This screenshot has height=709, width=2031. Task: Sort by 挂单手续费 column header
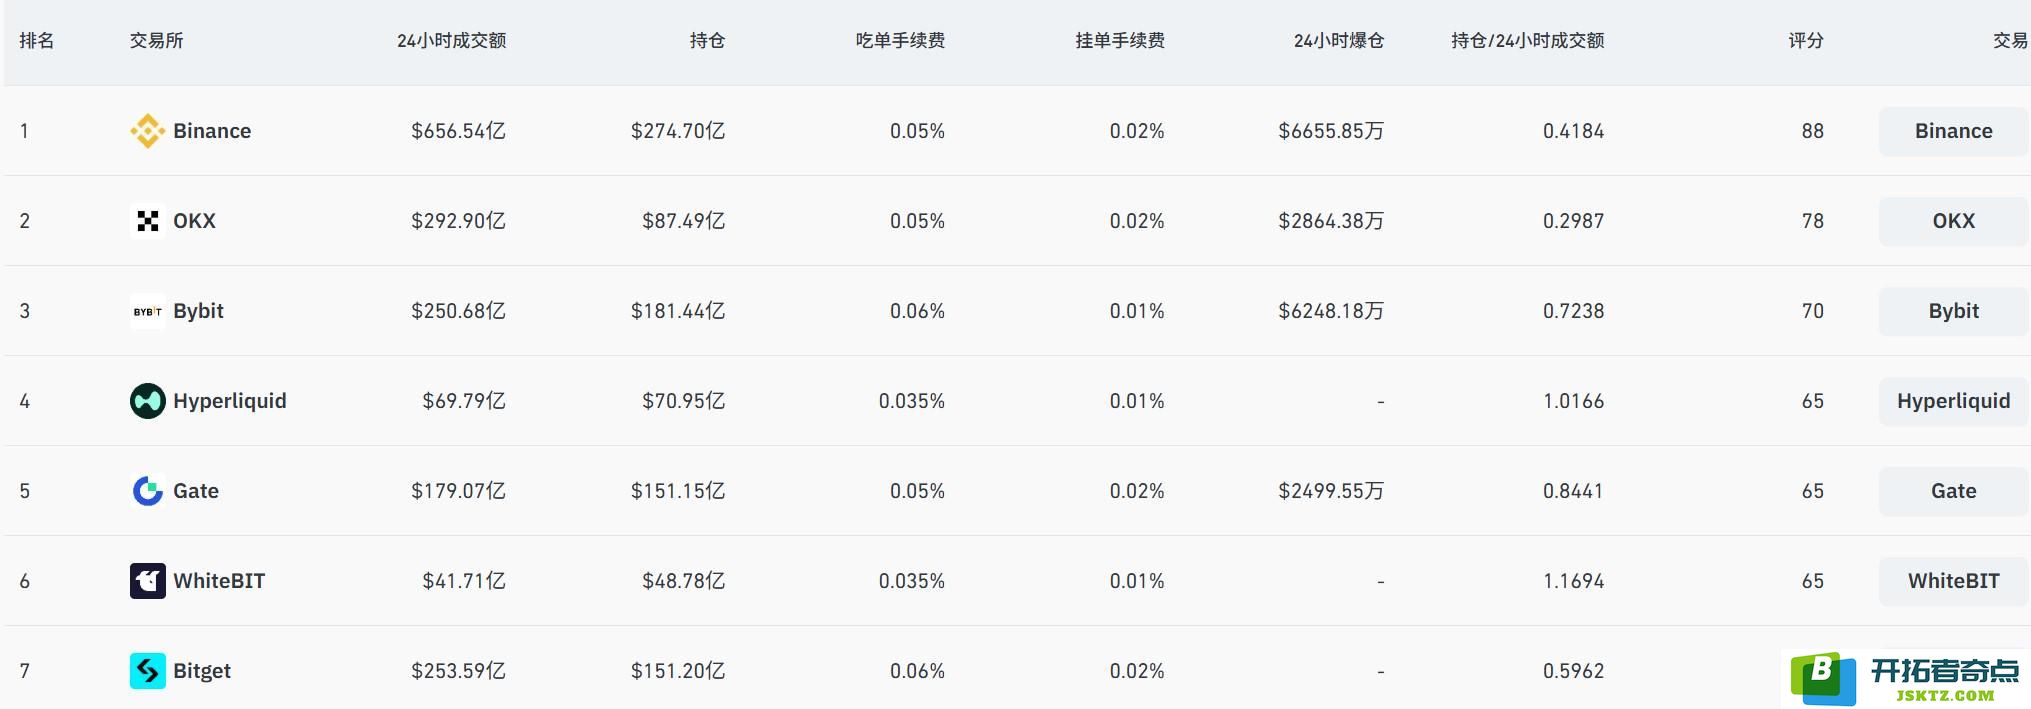point(1120,41)
